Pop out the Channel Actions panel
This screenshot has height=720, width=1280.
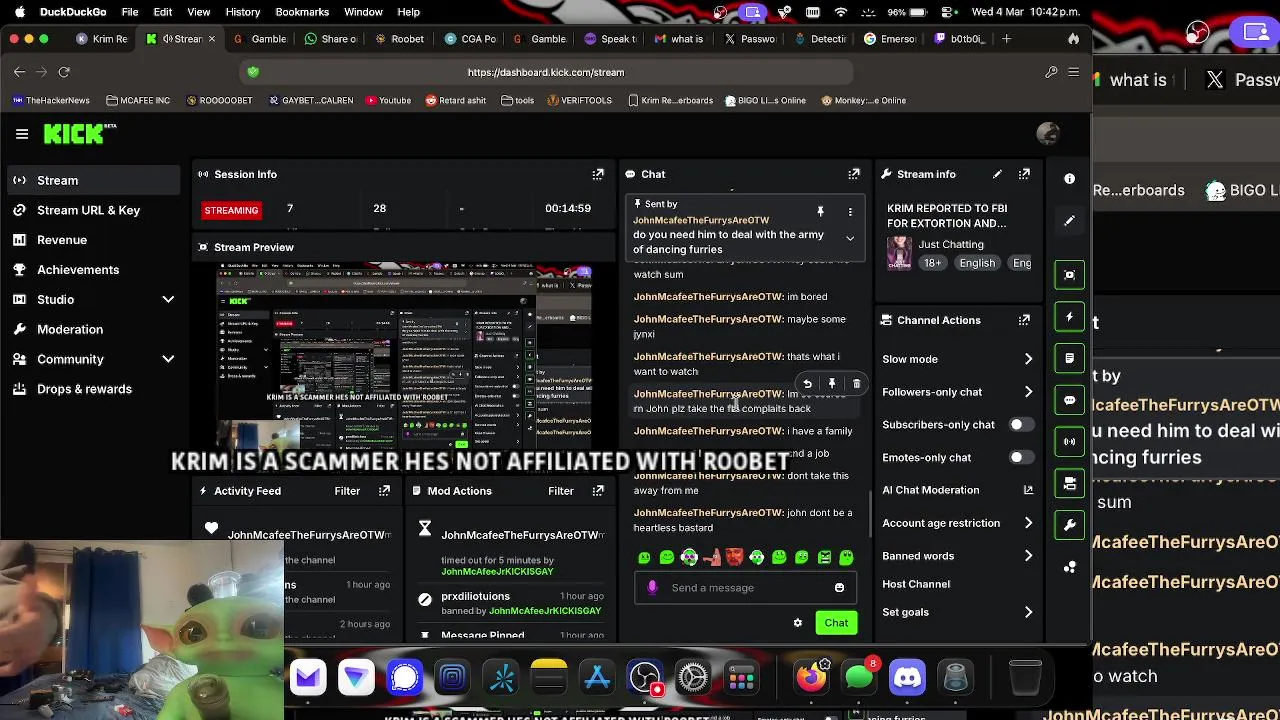coord(1024,320)
